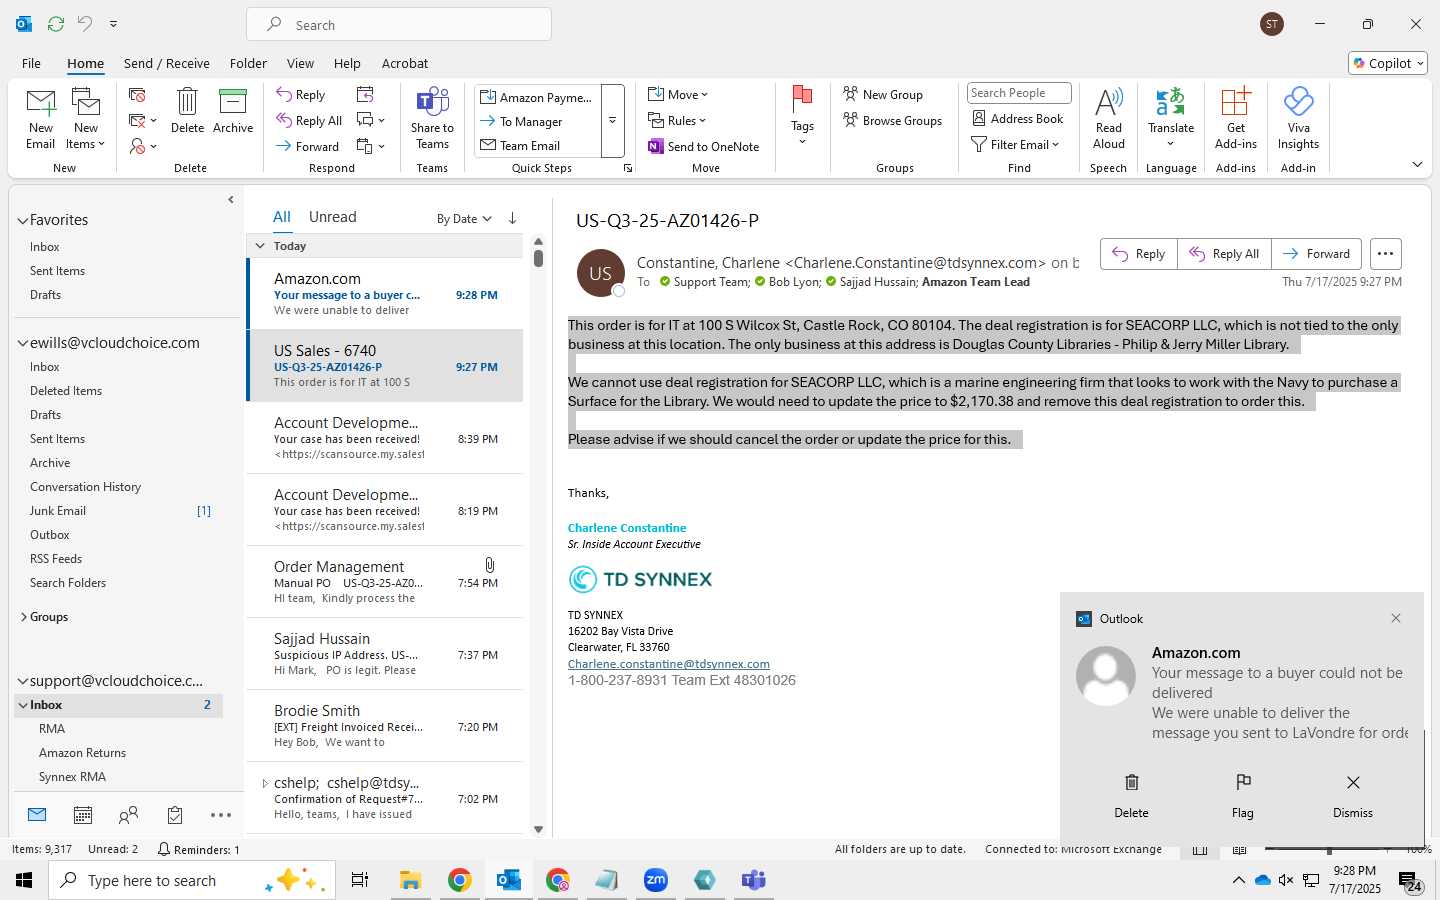The width and height of the screenshot is (1440, 900).
Task: Expand the cshelp conversation thread
Action: click(264, 783)
